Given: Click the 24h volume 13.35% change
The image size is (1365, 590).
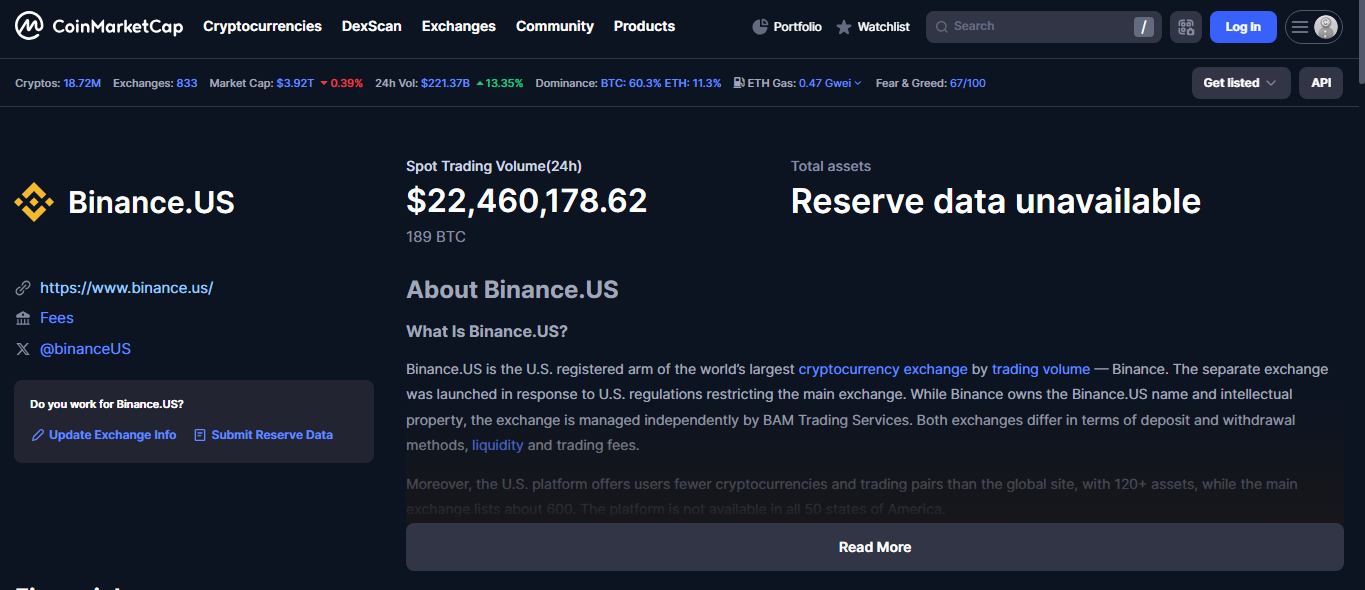Looking at the screenshot, I should tap(500, 83).
